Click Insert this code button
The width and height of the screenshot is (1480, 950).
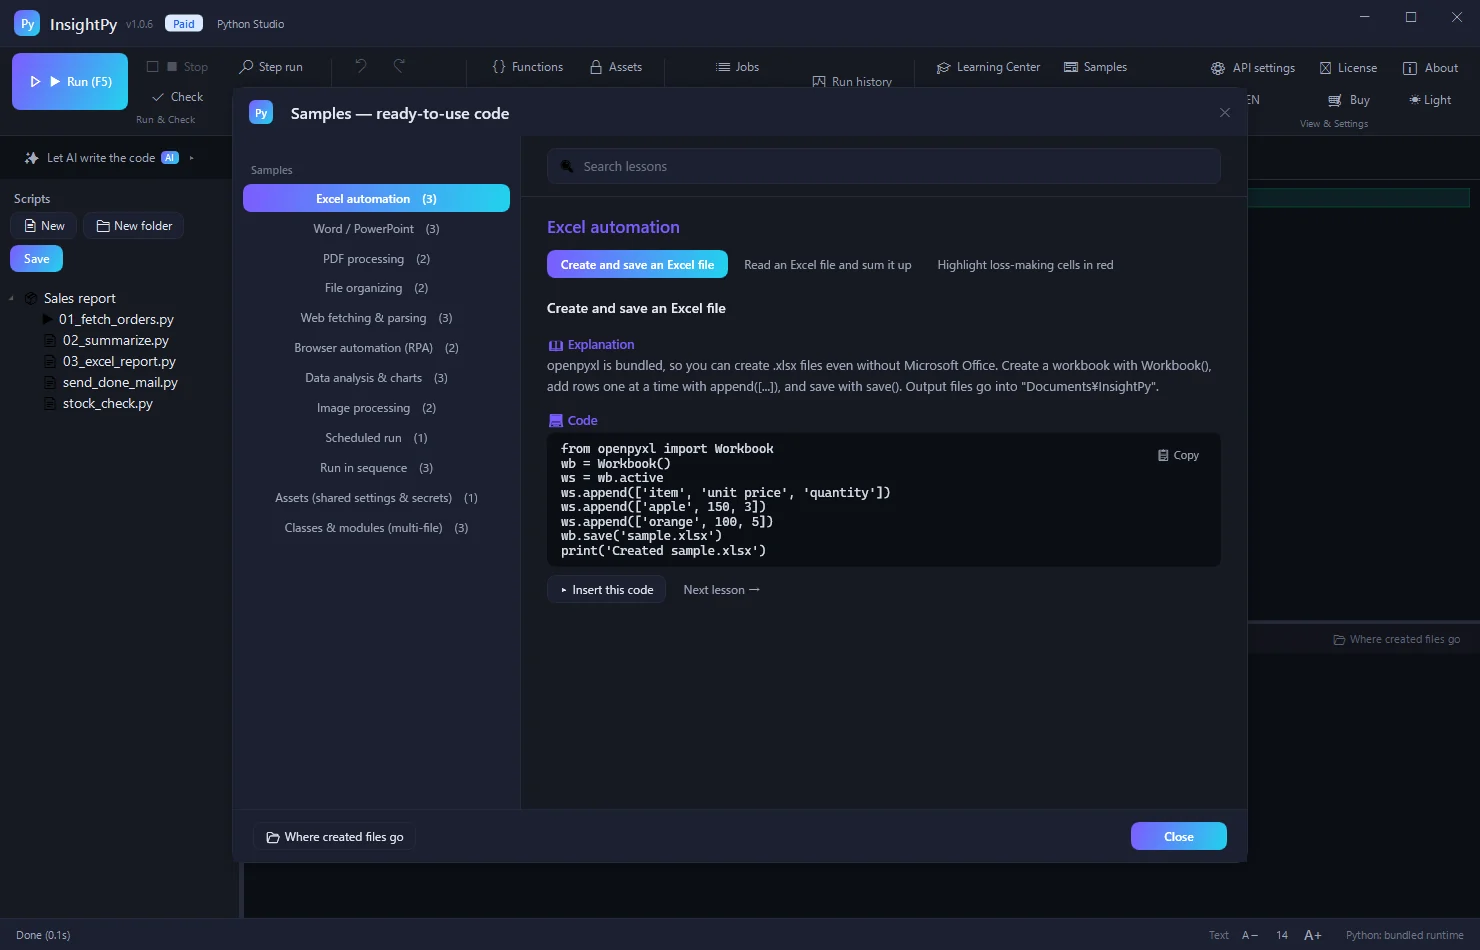[x=606, y=590]
